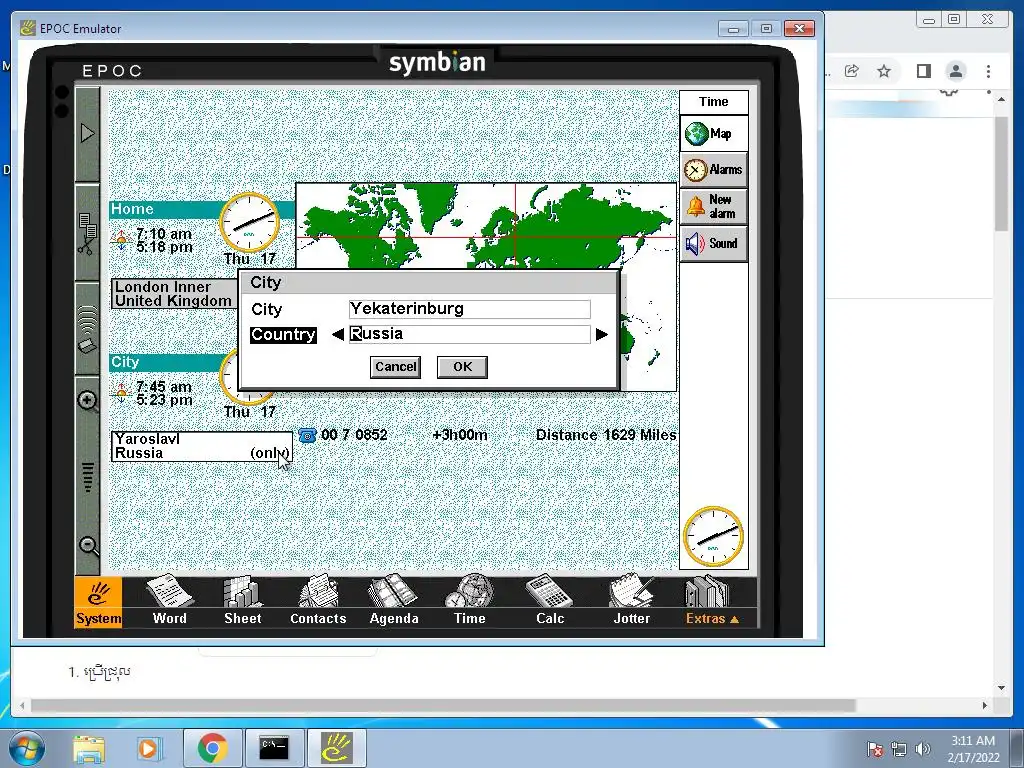Screen dimensions: 1024x768
Task: Cancel the City dialog
Action: coord(395,367)
